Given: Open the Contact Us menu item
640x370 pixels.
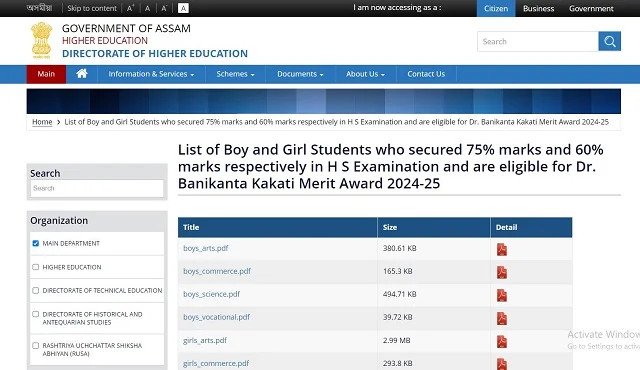Looking at the screenshot, I should pyautogui.click(x=426, y=74).
